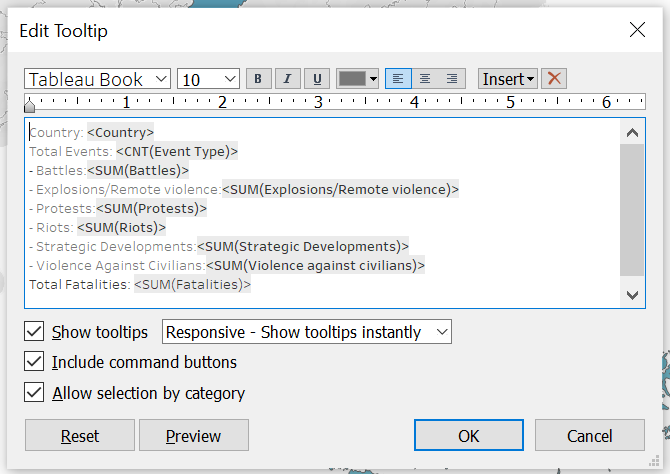The height and width of the screenshot is (474, 670).
Task: Toggle italic formatting
Action: coord(288,79)
